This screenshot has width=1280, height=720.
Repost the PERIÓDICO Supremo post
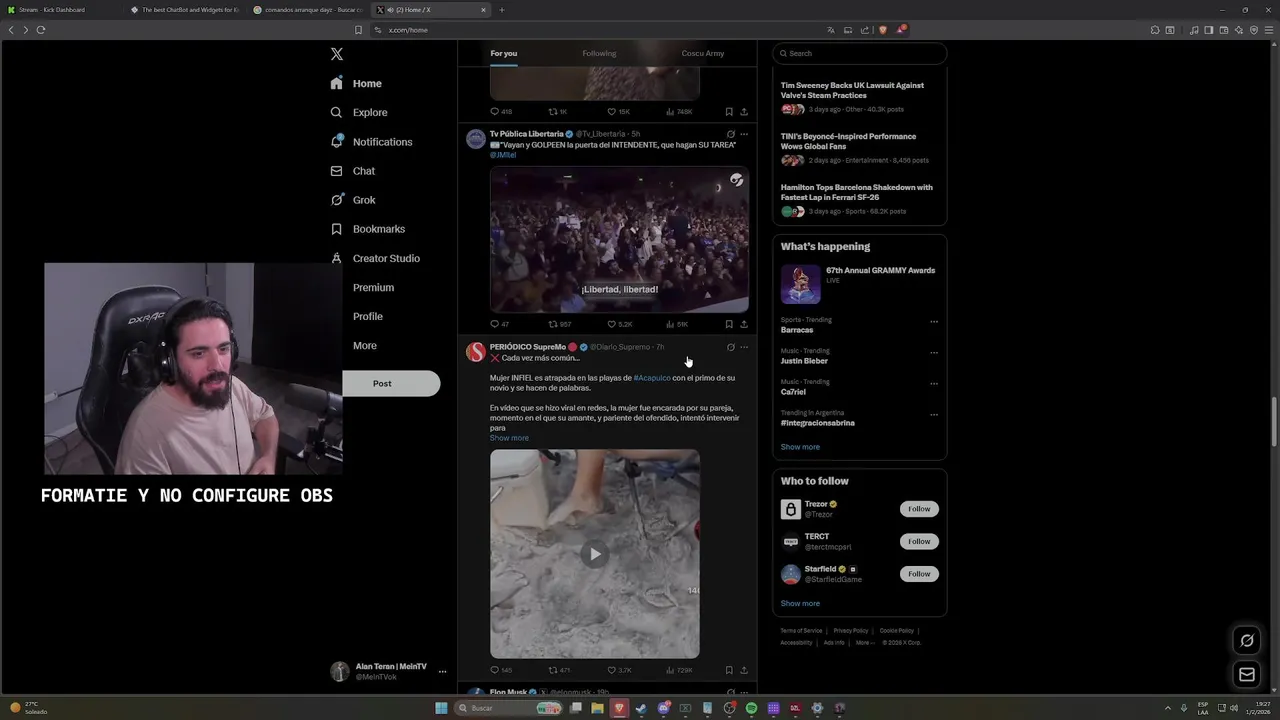pyautogui.click(x=559, y=670)
